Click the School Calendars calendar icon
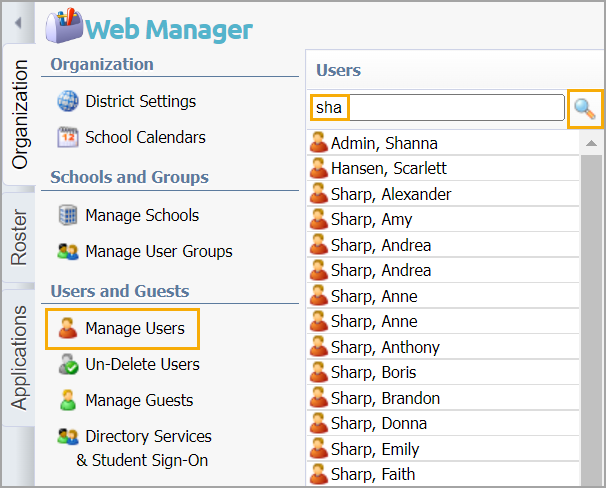This screenshot has height=488, width=606. coord(68,137)
